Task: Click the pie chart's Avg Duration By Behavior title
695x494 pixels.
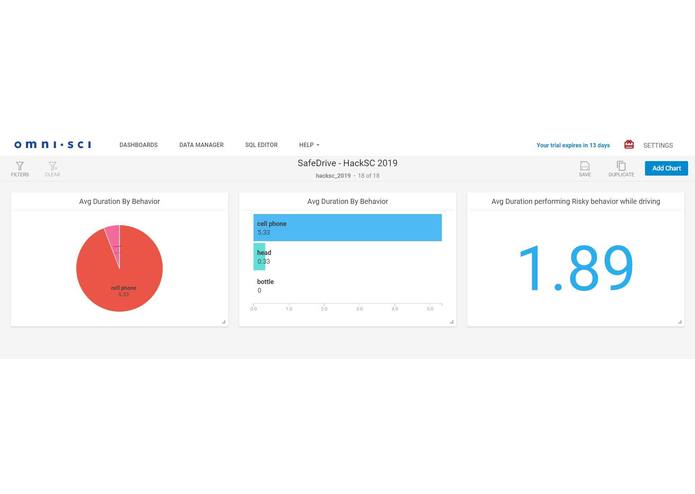Action: 119,202
